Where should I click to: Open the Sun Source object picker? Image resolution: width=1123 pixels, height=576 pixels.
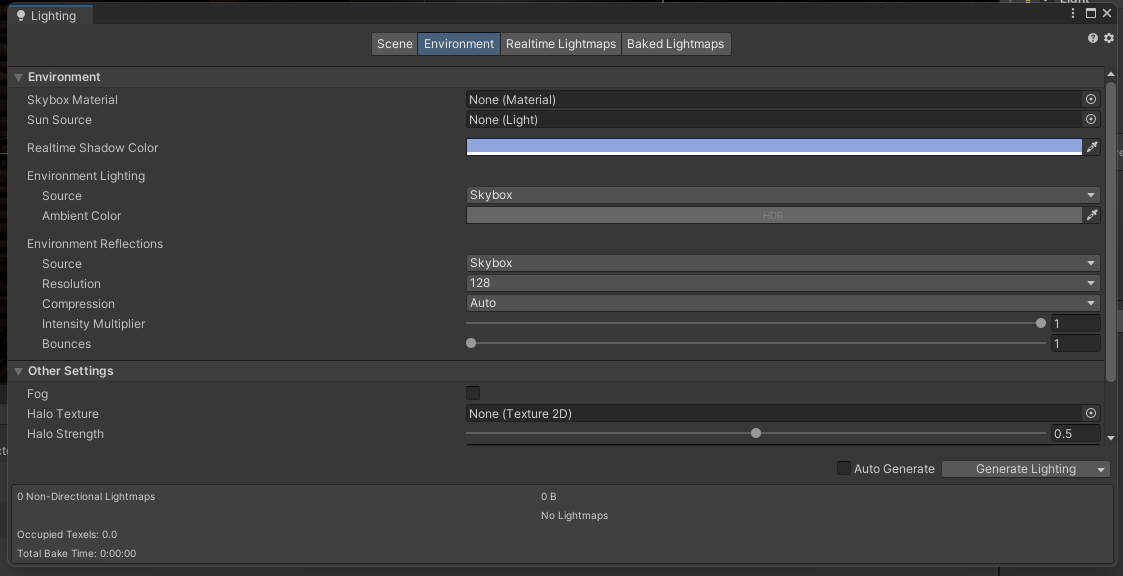pyautogui.click(x=1091, y=119)
